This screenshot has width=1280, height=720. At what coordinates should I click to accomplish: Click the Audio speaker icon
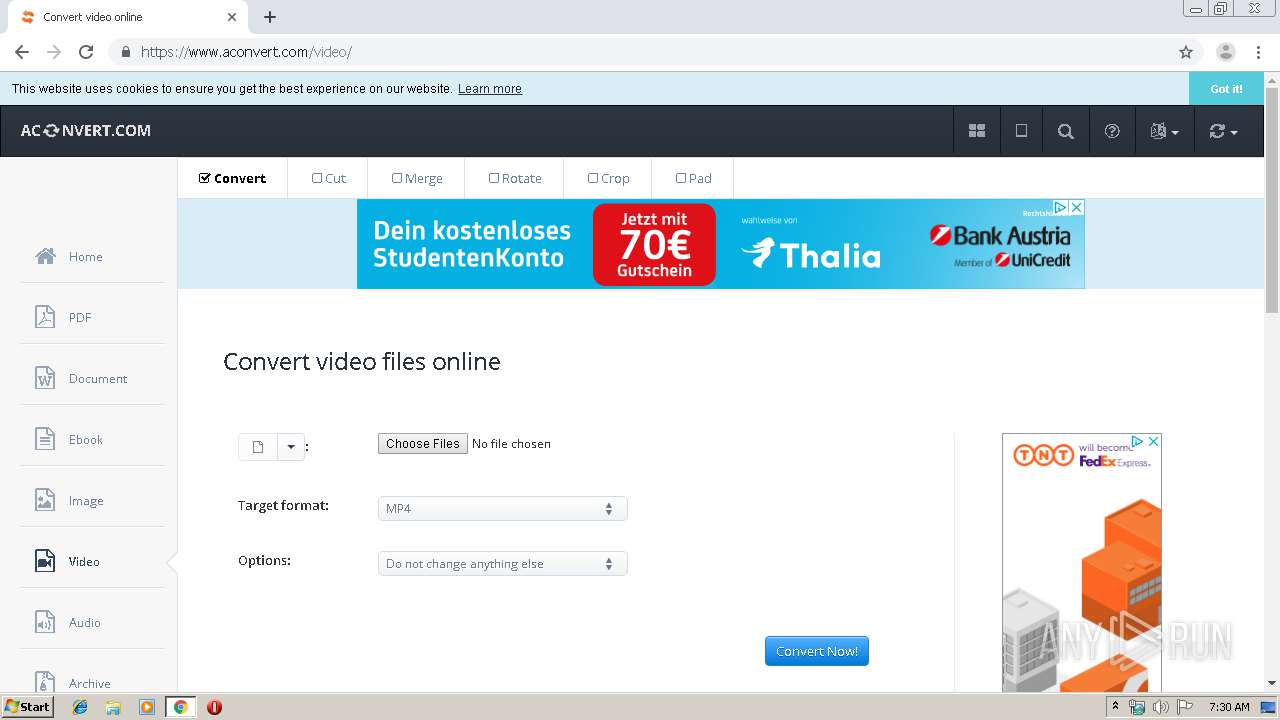pyautogui.click(x=45, y=622)
